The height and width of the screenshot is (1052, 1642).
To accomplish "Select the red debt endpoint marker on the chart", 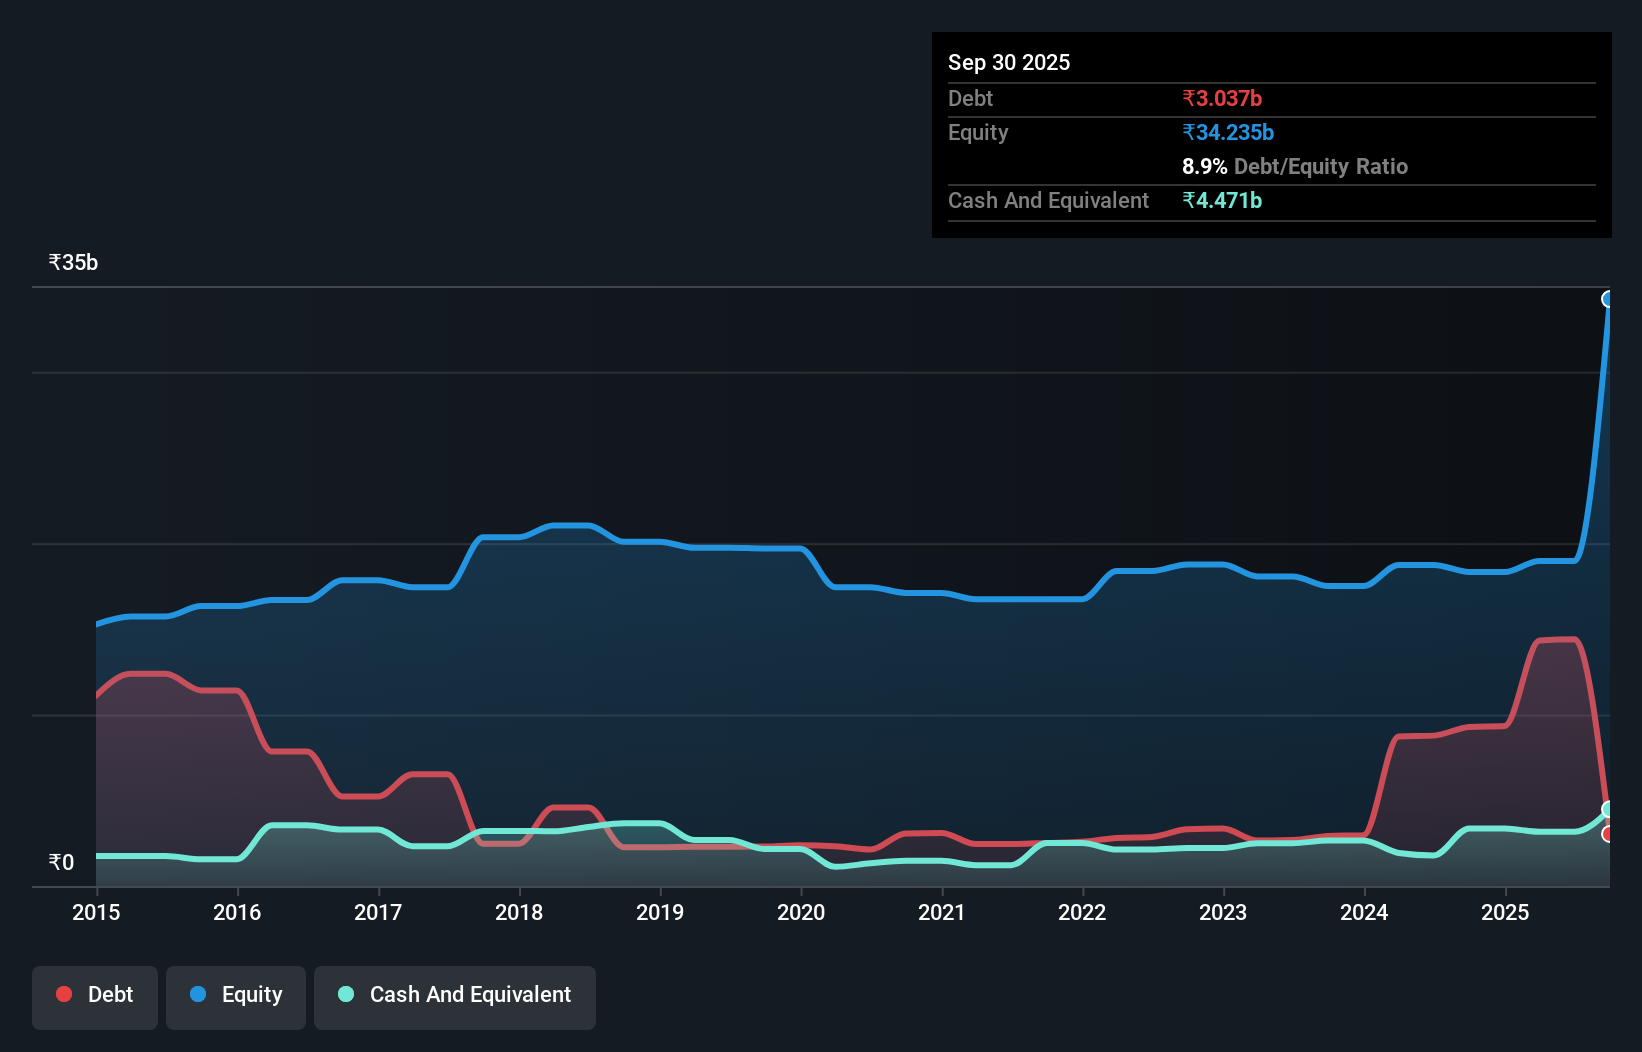I will [1608, 836].
